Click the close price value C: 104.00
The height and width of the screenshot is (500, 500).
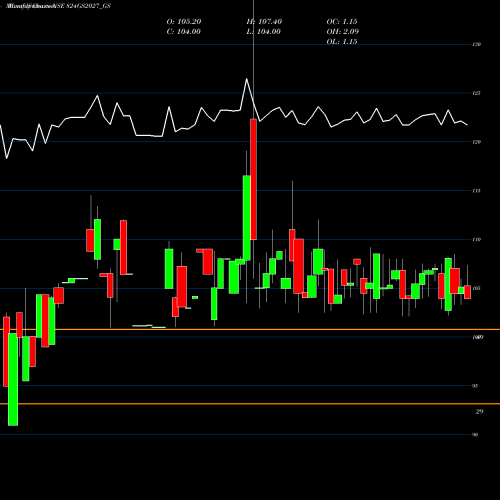click(183, 32)
